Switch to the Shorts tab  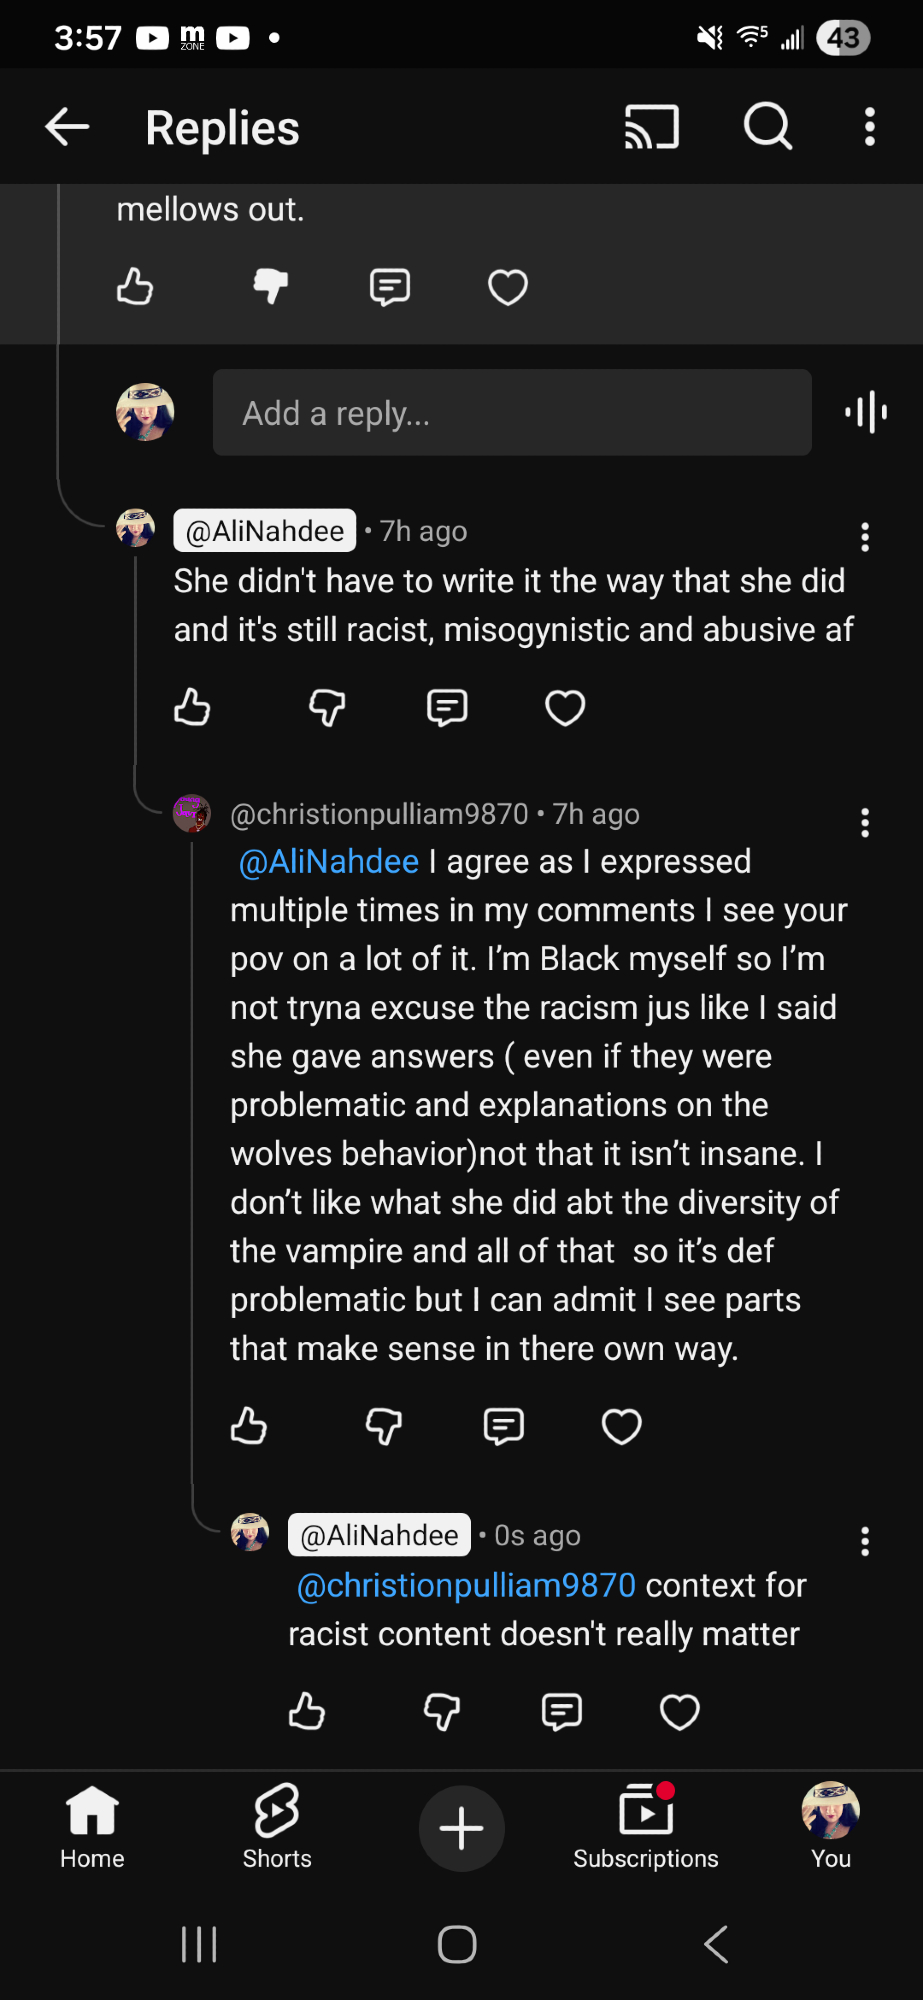(277, 1828)
